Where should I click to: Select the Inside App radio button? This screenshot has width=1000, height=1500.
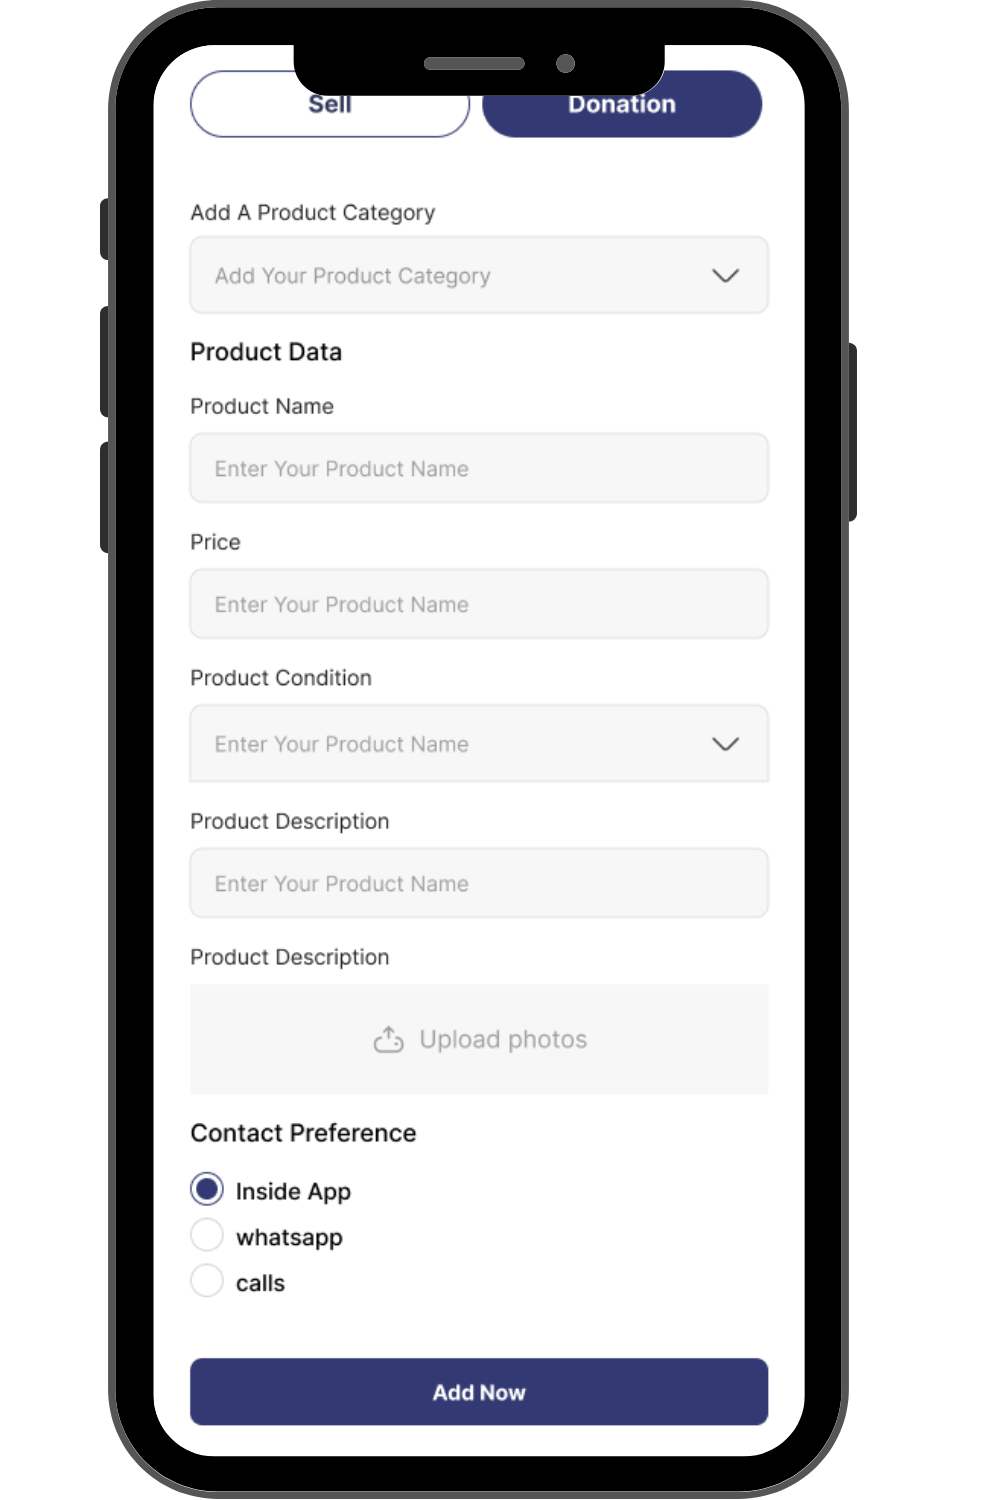coord(207,1189)
